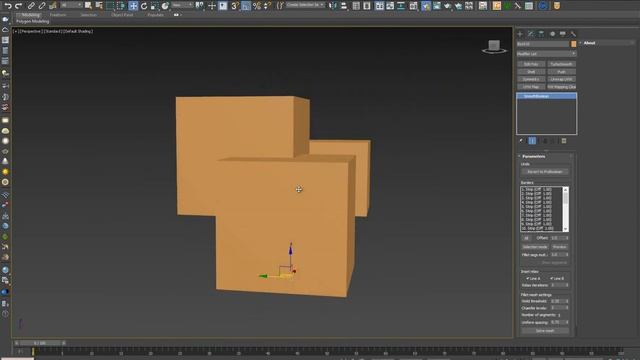Open Mirror tool
Viewport: 640px width, 360px height.
point(333,6)
